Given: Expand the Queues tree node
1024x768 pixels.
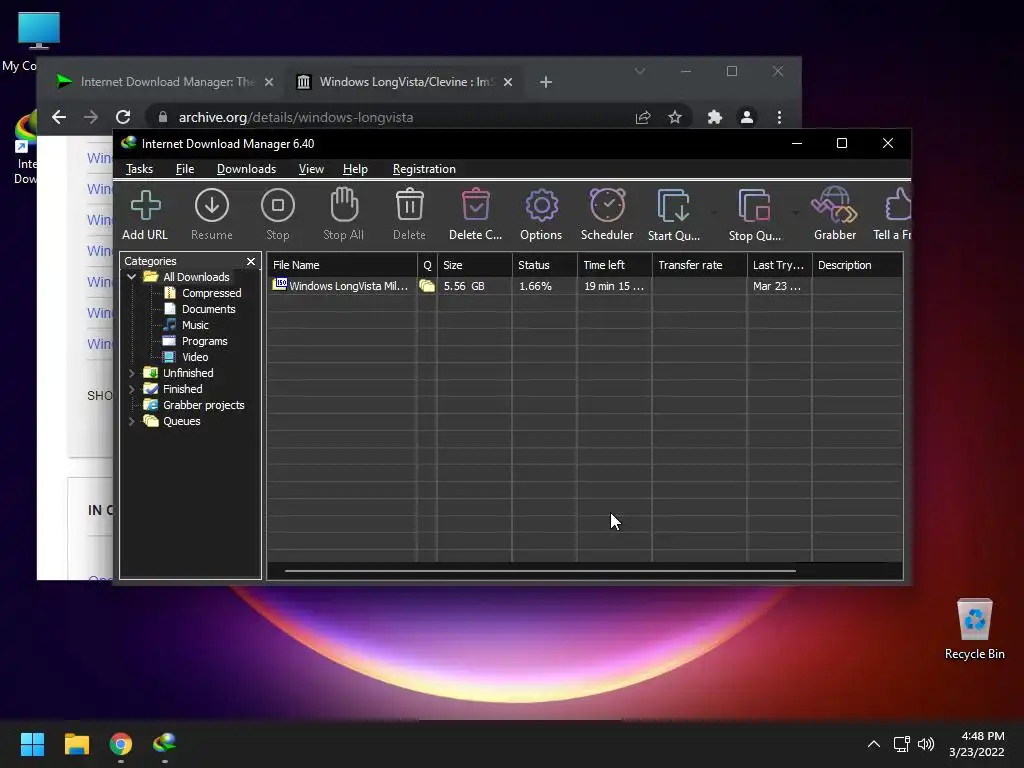Looking at the screenshot, I should pos(131,421).
